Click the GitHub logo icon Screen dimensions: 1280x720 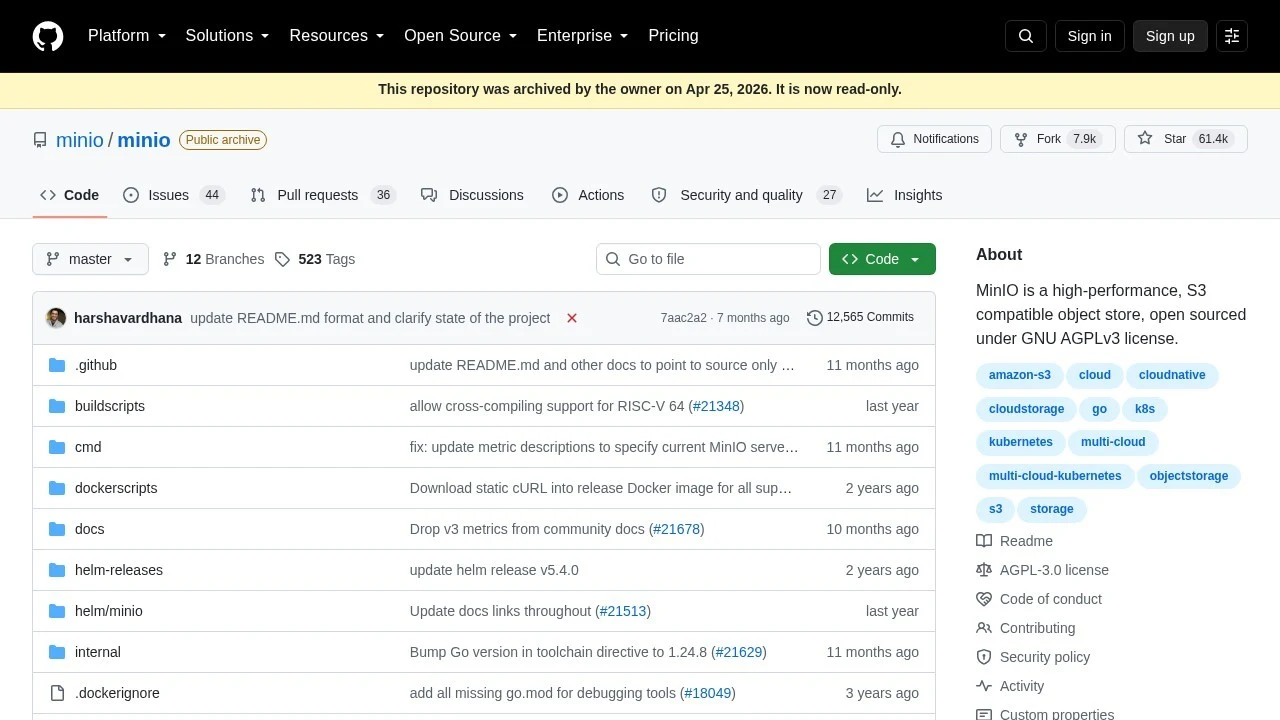pos(48,36)
